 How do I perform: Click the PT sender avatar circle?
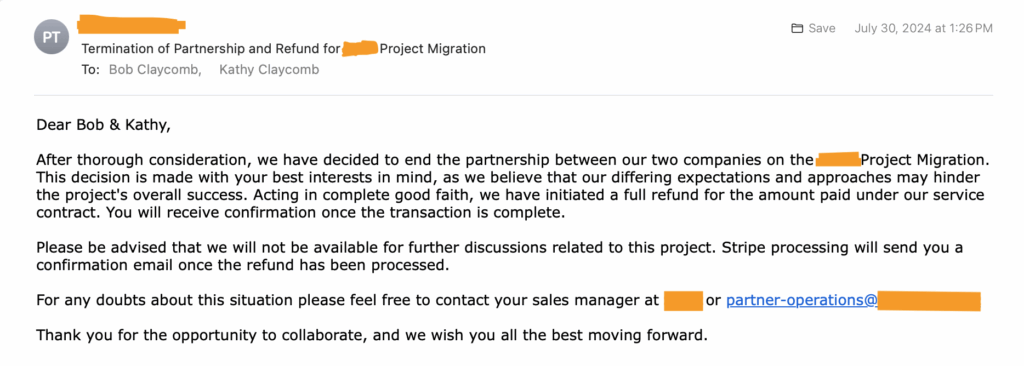tap(51, 37)
